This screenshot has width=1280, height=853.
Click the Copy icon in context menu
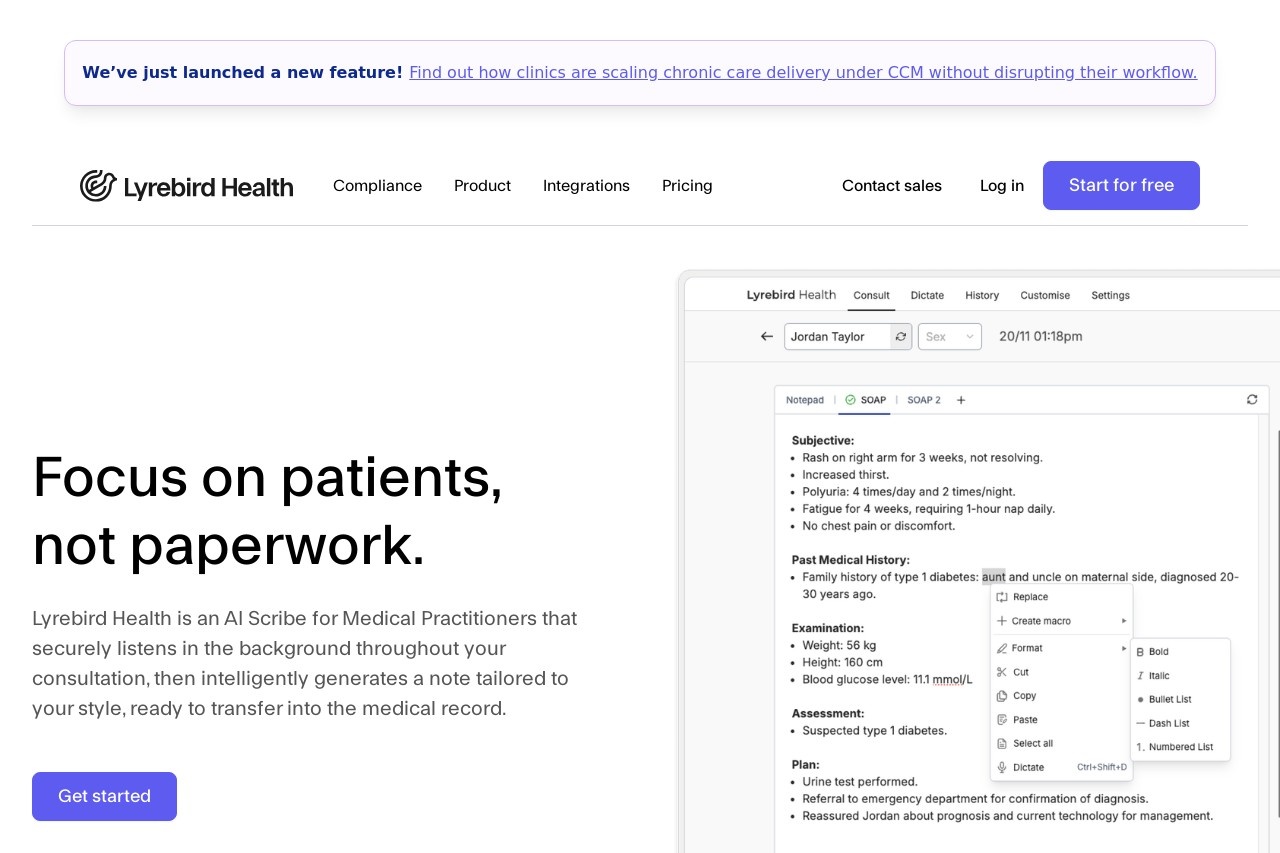tap(1002, 696)
